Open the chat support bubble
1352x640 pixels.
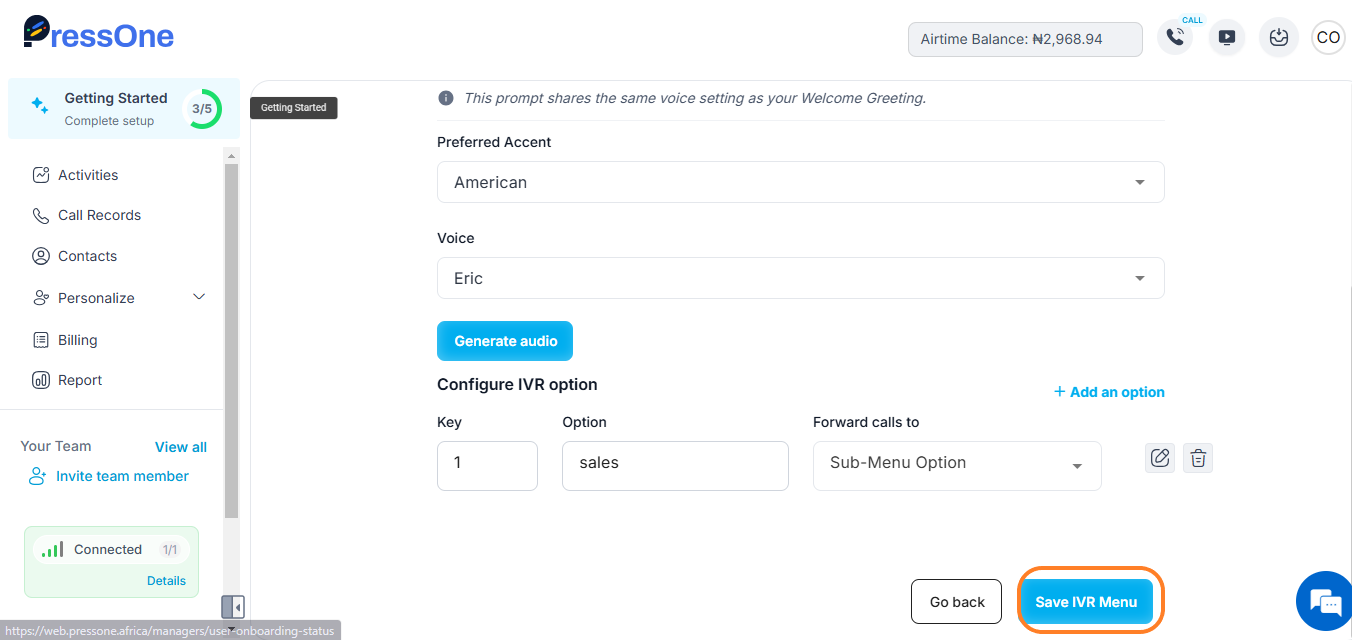pyautogui.click(x=1326, y=602)
